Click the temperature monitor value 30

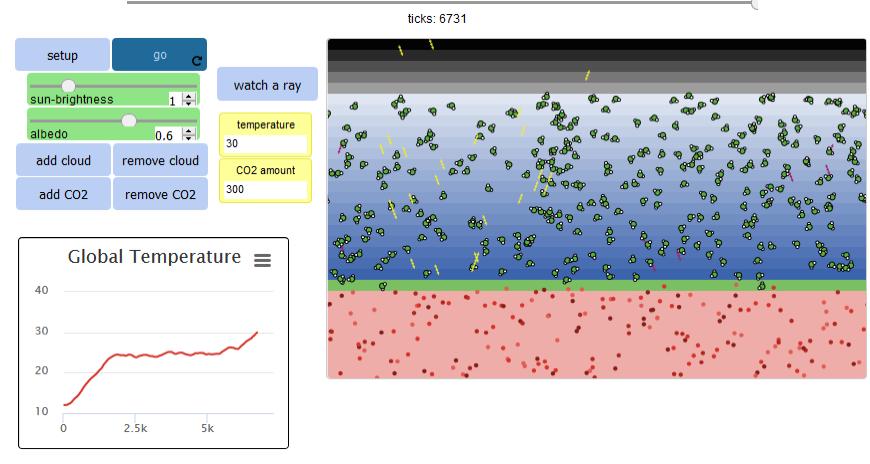pyautogui.click(x=265, y=144)
